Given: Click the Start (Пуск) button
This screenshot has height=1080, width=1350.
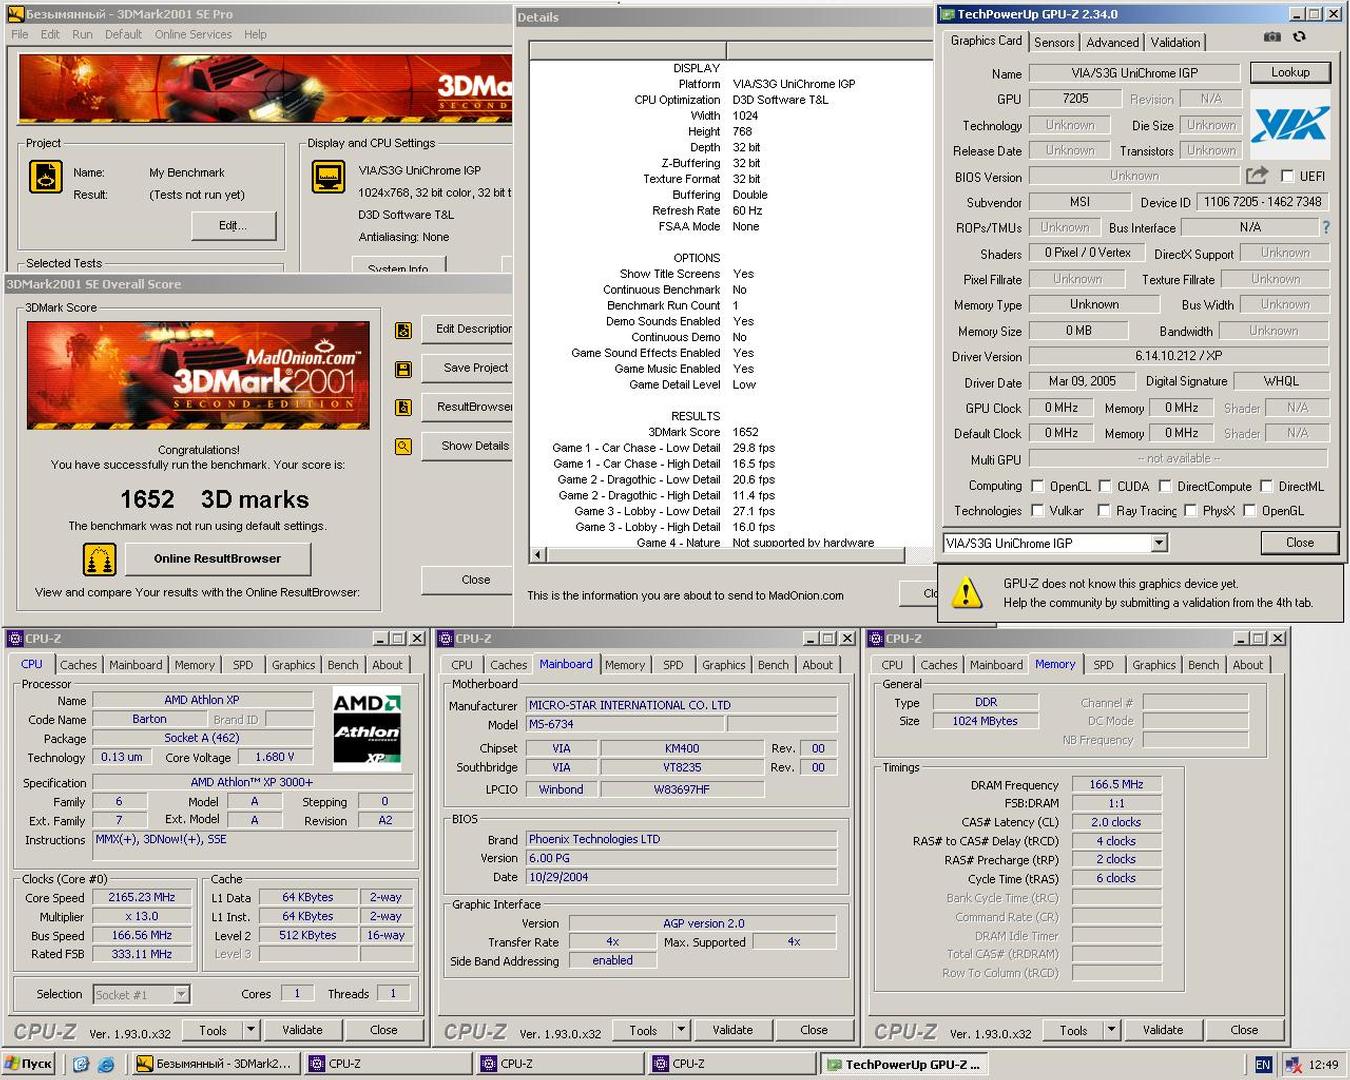Looking at the screenshot, I should (x=28, y=1064).
